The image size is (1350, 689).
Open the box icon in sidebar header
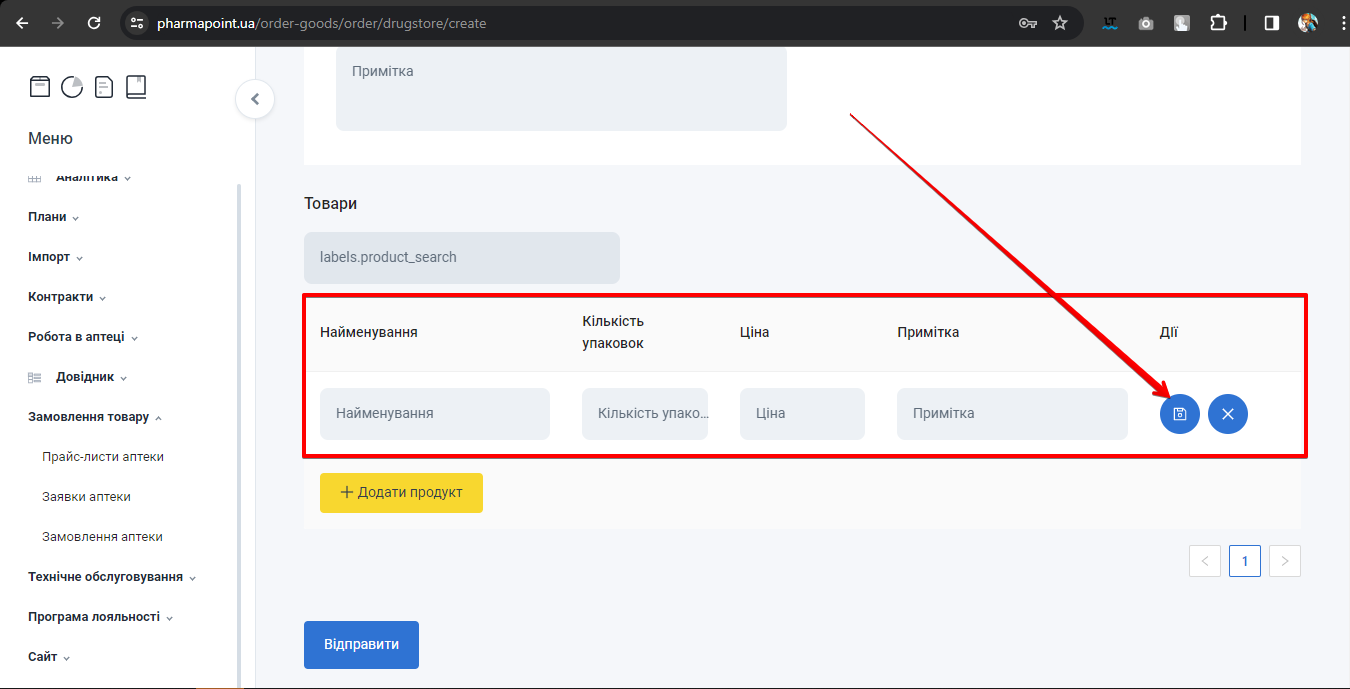point(40,87)
